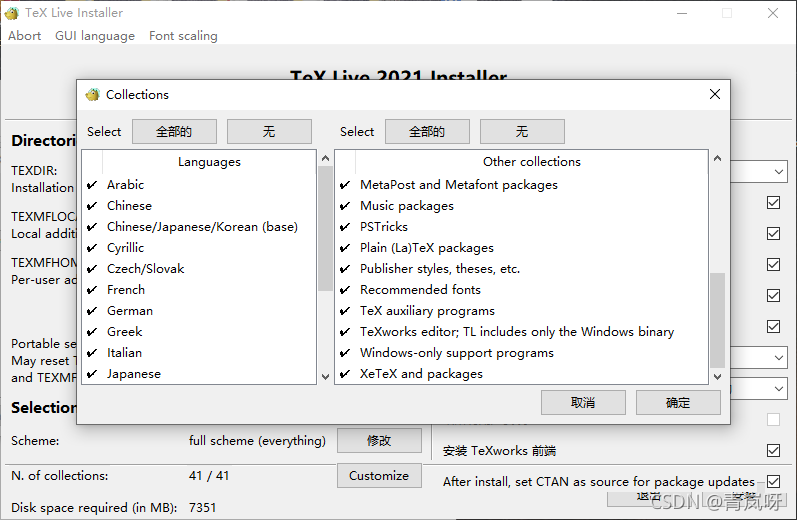797x520 pixels.
Task: Click Collections dialog icon in title bar
Action: coord(93,95)
